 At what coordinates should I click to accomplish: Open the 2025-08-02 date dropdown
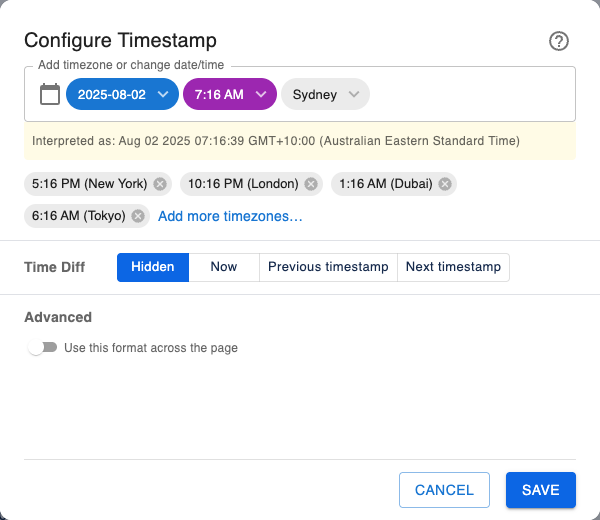[122, 94]
